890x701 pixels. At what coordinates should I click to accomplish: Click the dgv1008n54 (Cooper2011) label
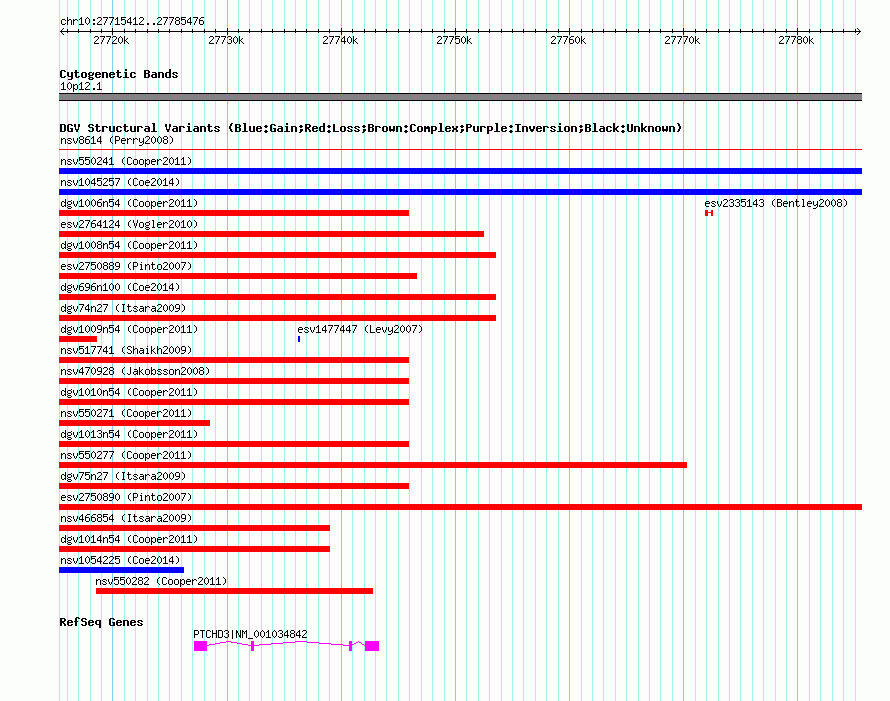click(x=129, y=245)
